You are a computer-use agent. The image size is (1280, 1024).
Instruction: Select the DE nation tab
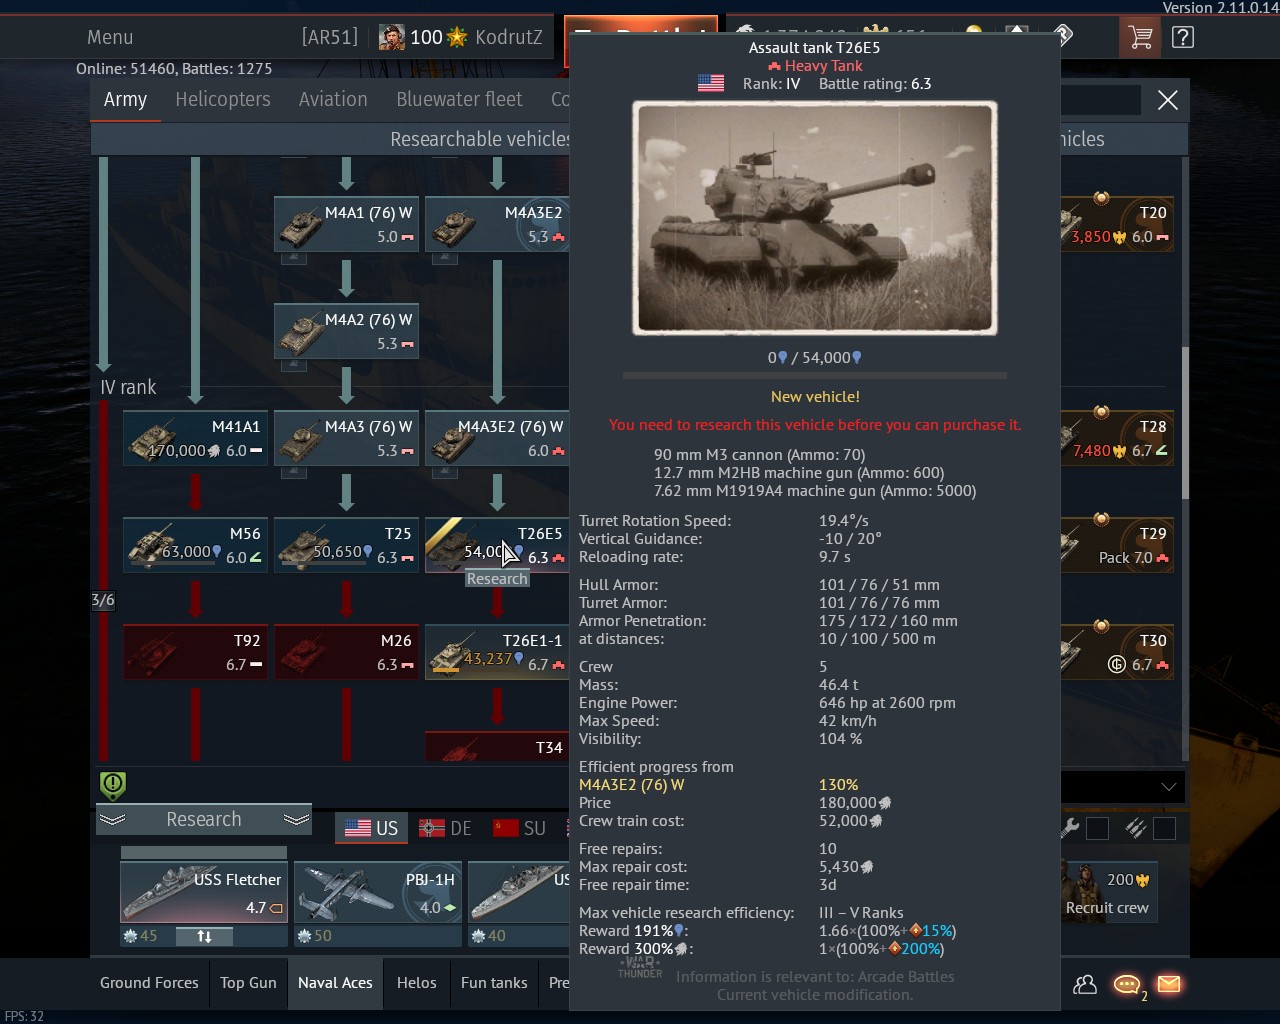pyautogui.click(x=445, y=828)
